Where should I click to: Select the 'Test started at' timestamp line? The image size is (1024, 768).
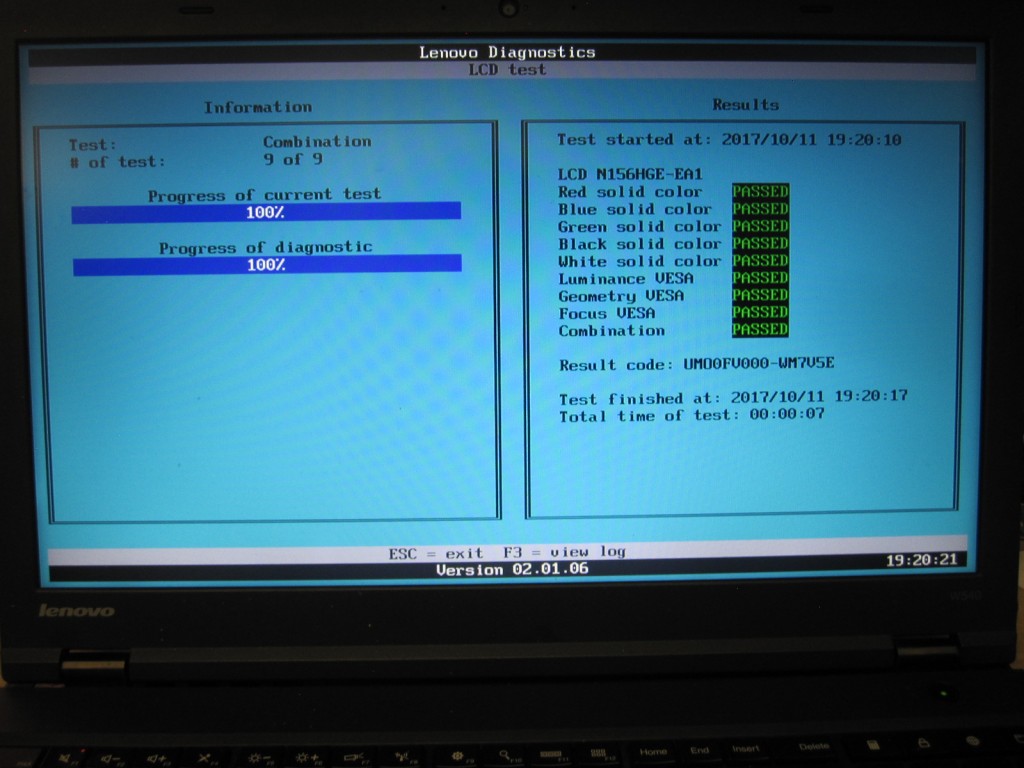pyautogui.click(x=729, y=139)
